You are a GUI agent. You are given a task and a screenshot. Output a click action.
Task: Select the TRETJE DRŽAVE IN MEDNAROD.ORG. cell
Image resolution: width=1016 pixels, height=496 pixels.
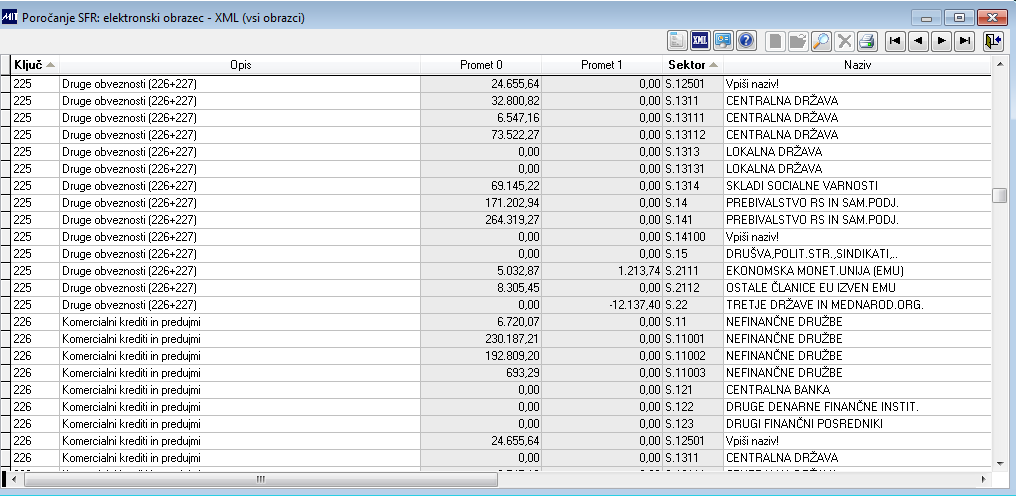[857, 304]
